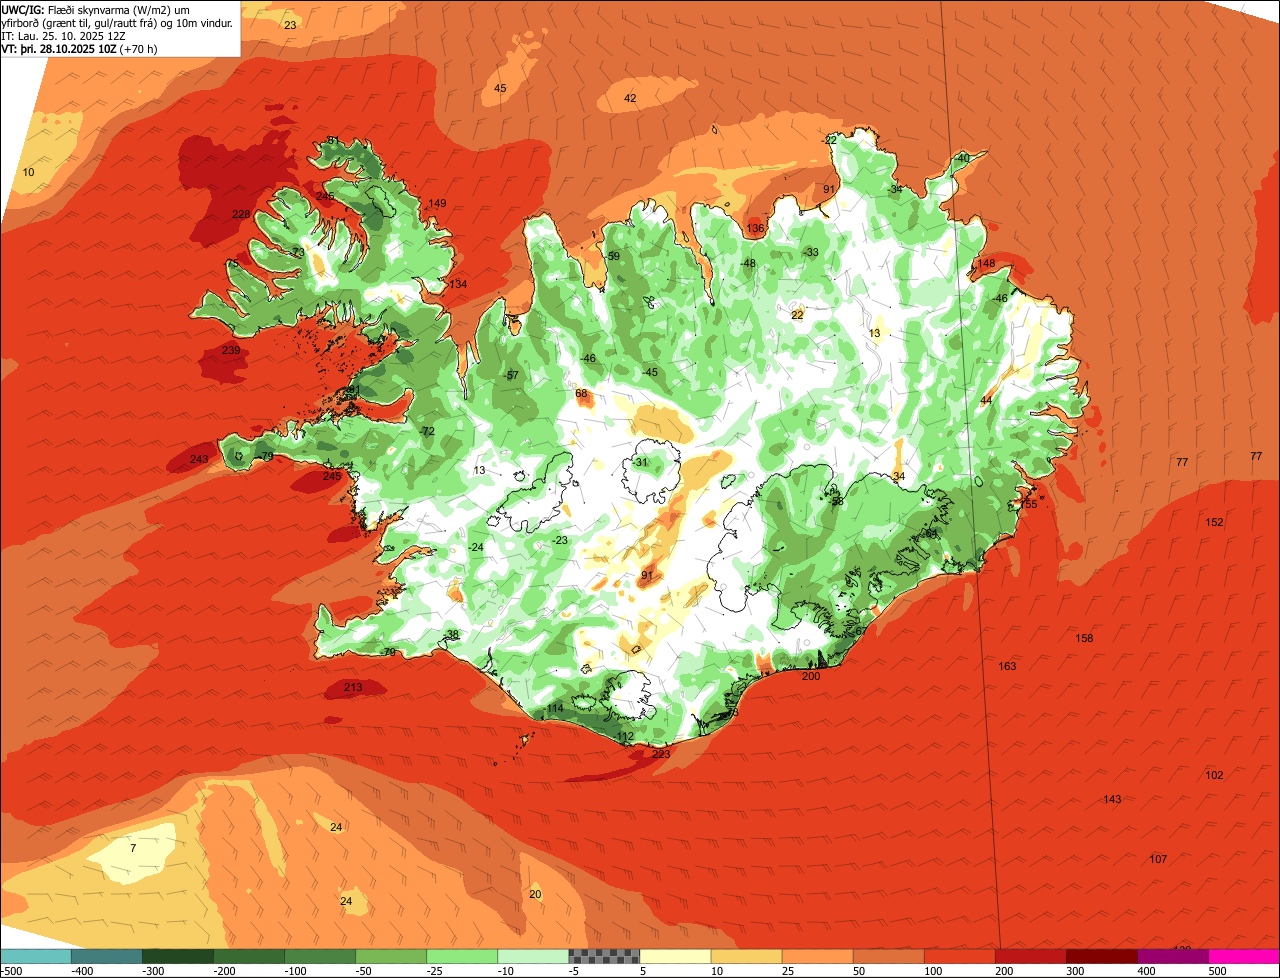Select the '-33' value in northeast Iceland
The width and height of the screenshot is (1280, 978).
coord(810,252)
